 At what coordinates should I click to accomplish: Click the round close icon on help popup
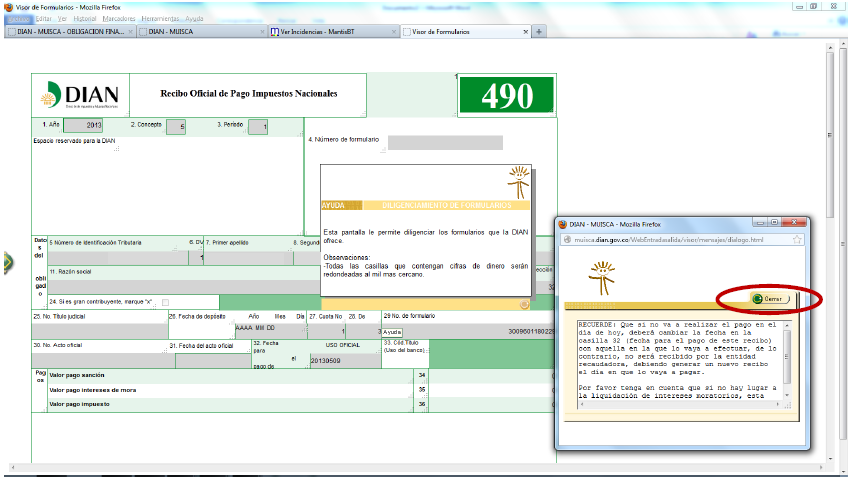click(x=524, y=304)
